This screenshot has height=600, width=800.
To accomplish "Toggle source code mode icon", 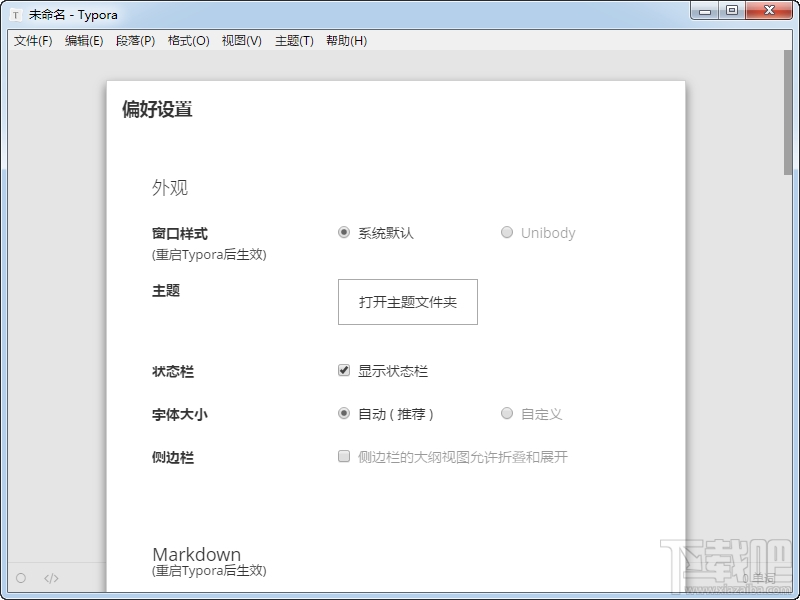I will point(51,578).
